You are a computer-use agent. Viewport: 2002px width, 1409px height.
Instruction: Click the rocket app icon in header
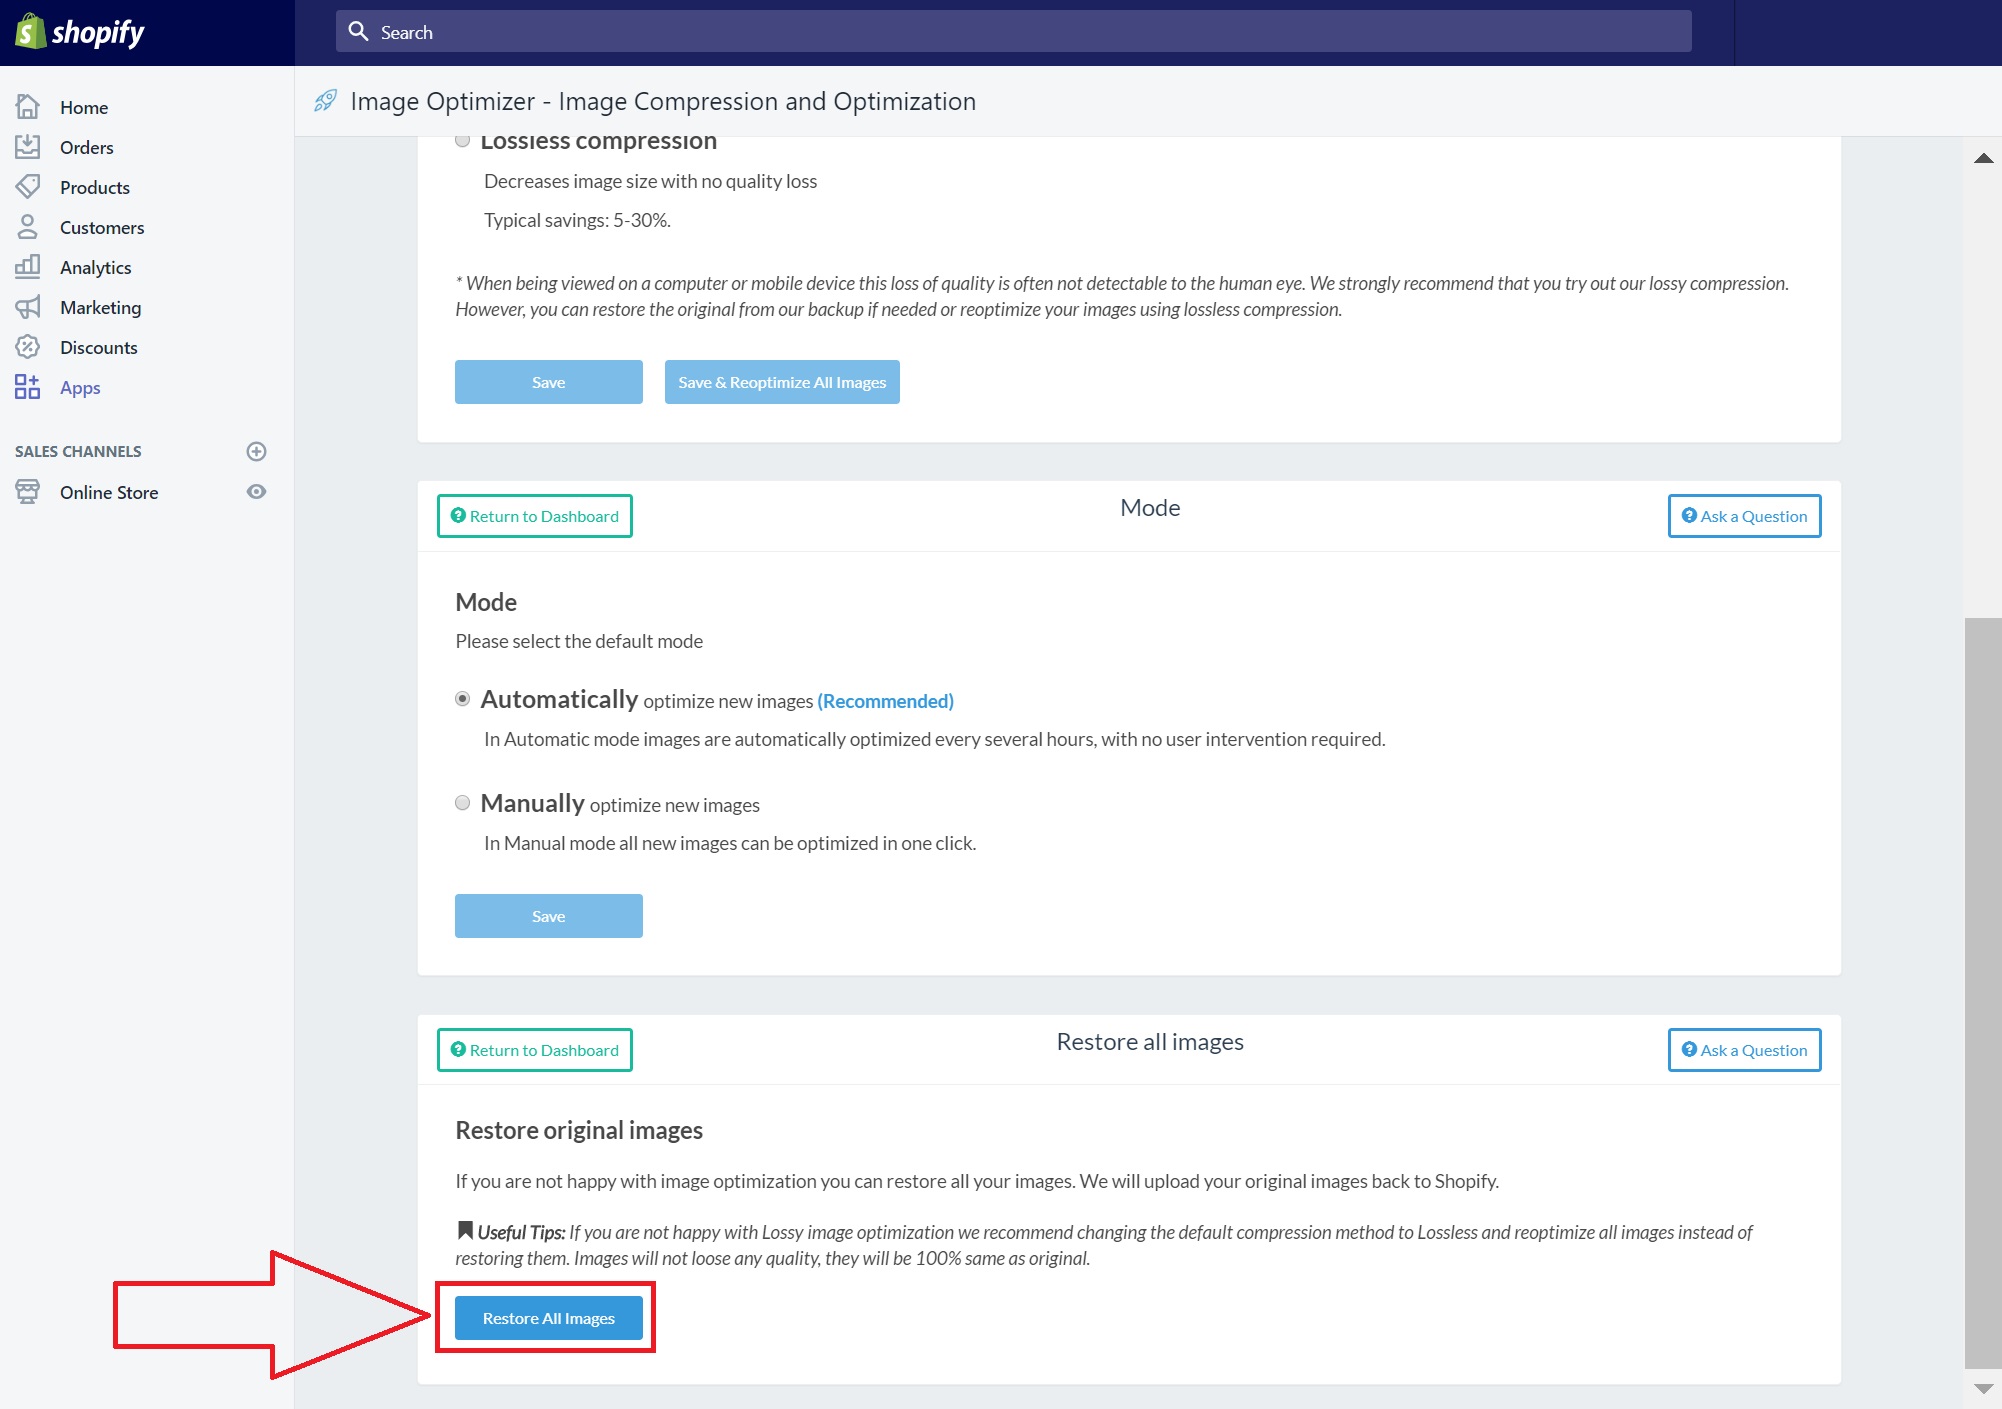tap(326, 101)
